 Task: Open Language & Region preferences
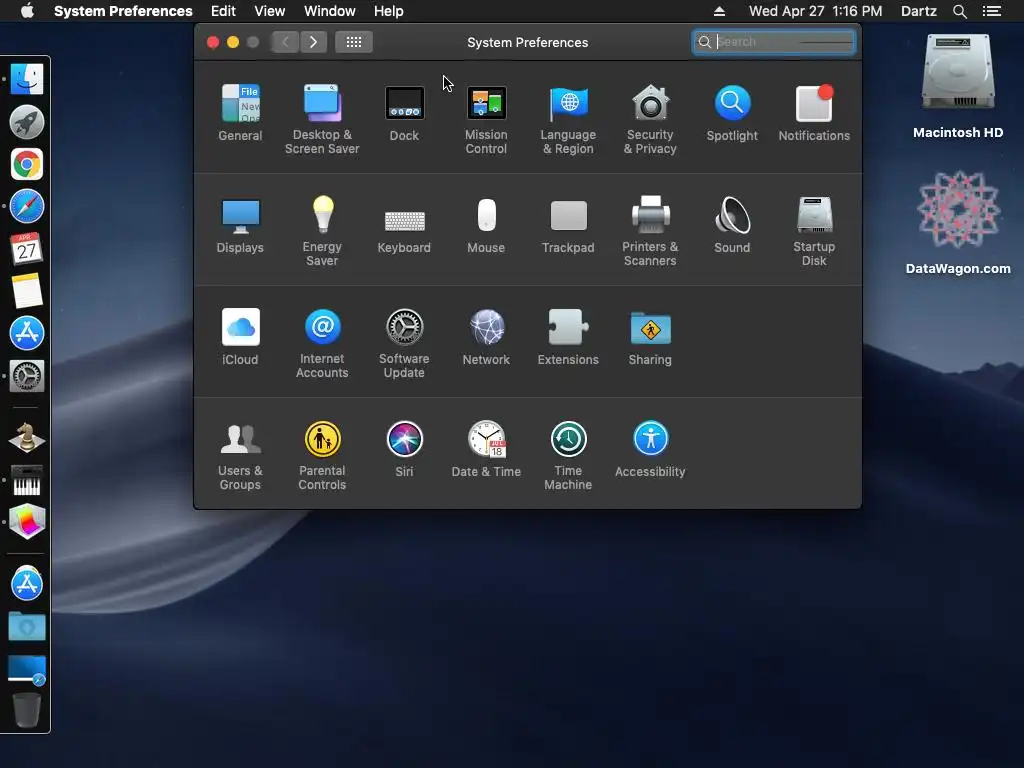coord(568,119)
